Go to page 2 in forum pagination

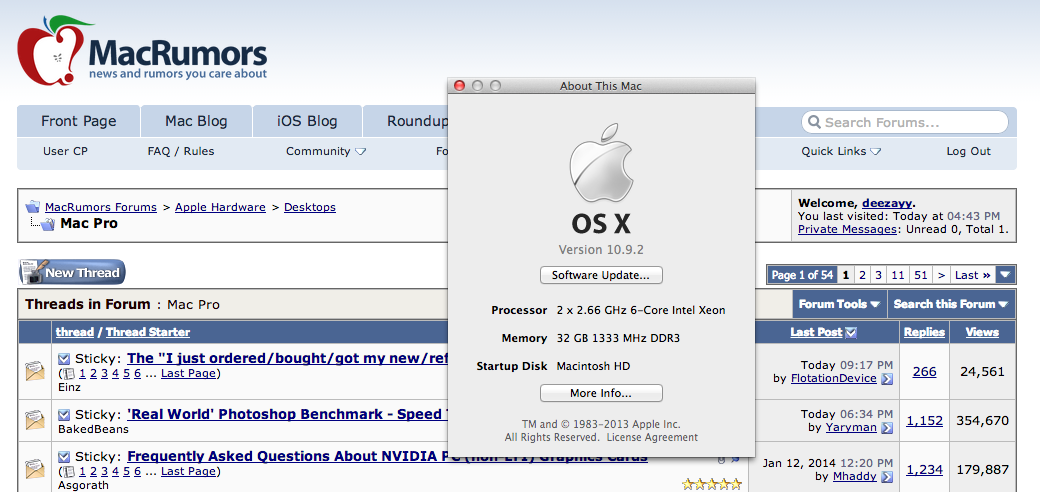coord(862,275)
